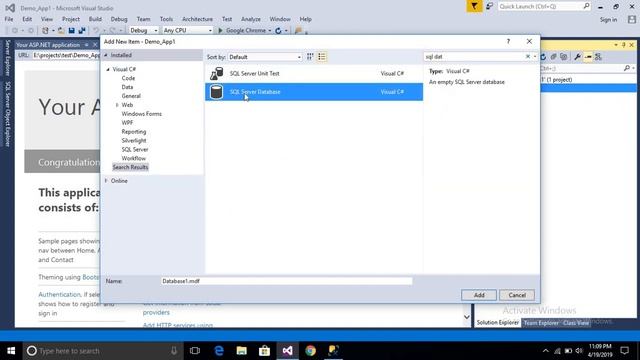Open the SQL Server Object Explorer side tab
This screenshot has height=360, width=640.
click(x=8, y=114)
